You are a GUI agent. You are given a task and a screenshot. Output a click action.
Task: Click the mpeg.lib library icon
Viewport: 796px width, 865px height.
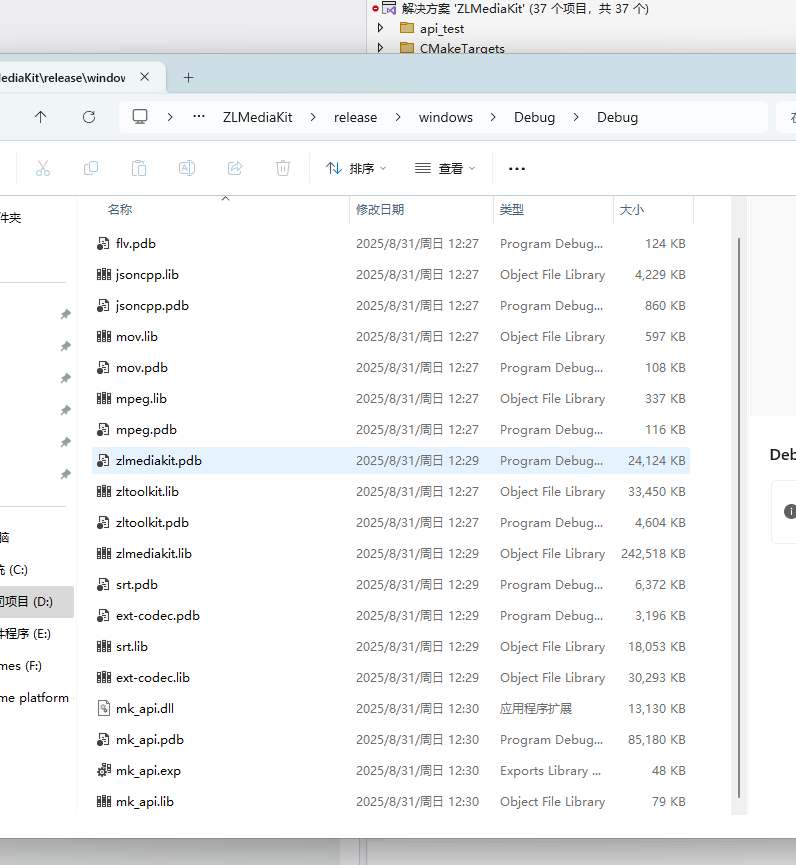tap(104, 398)
